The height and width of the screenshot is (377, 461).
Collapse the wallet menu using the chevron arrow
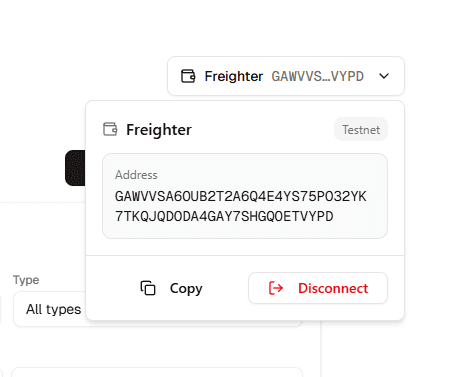384,76
